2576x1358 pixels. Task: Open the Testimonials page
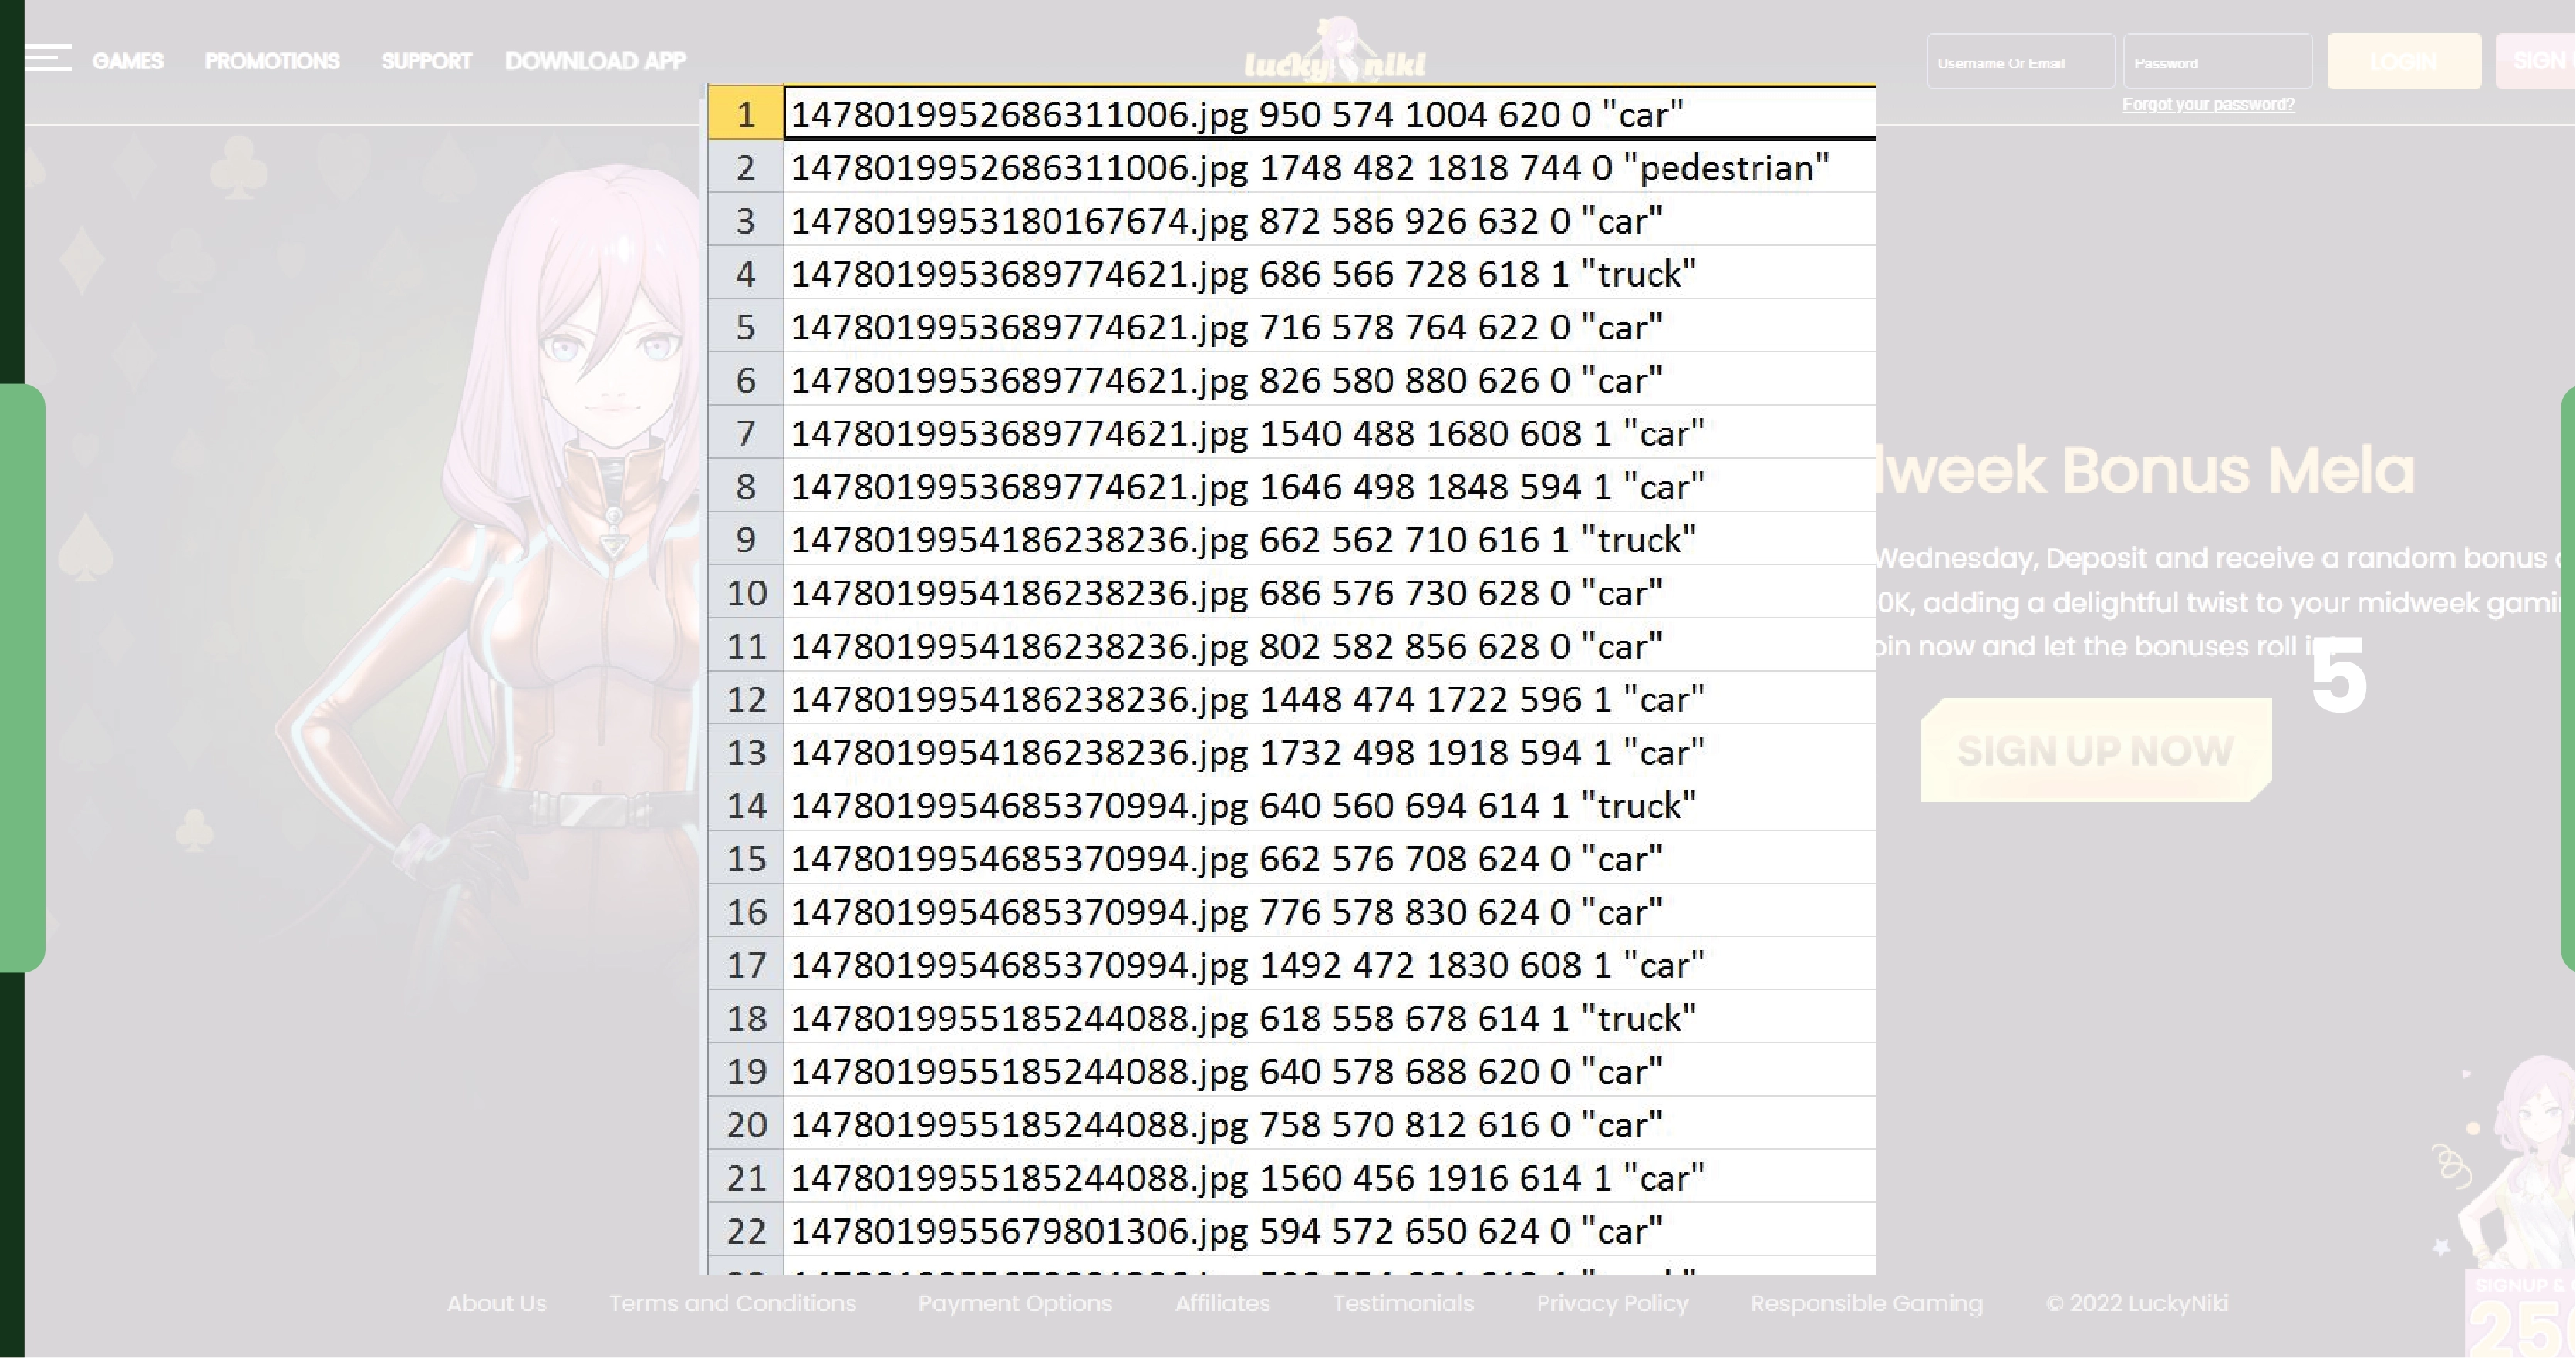1402,1303
